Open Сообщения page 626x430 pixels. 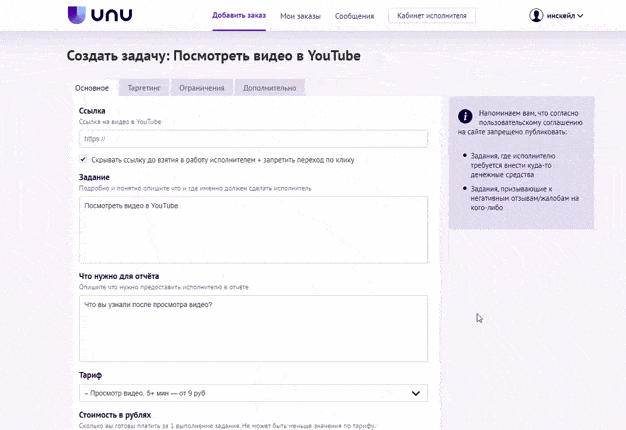tap(354, 16)
